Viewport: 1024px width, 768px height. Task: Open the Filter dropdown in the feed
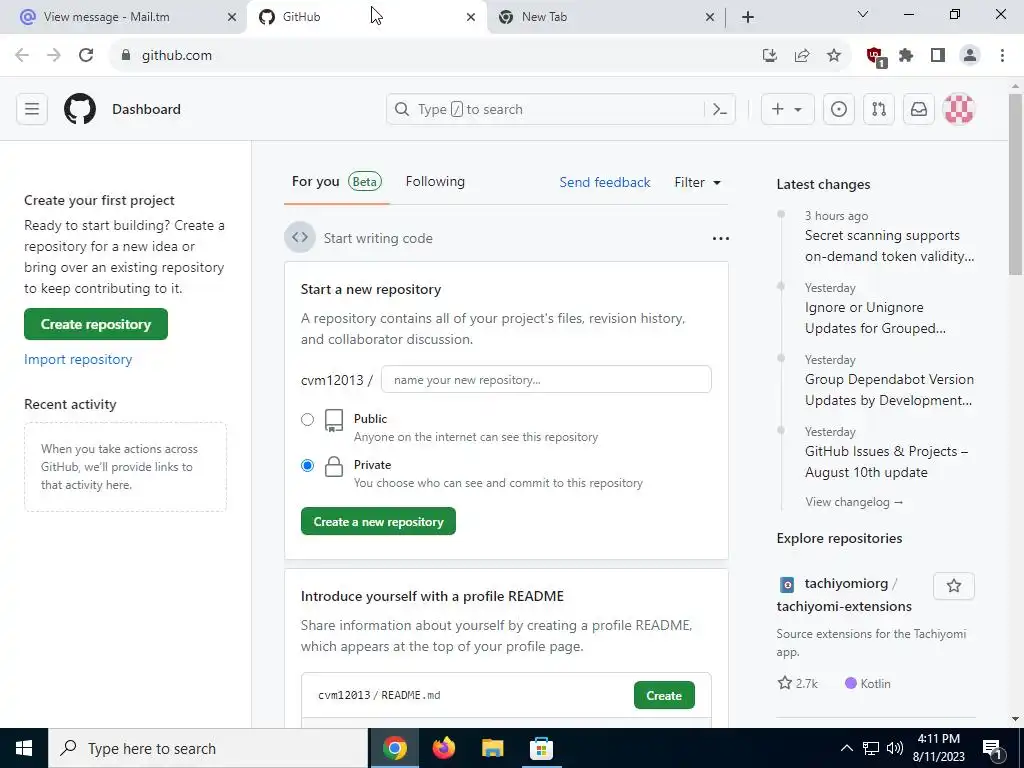tap(697, 182)
